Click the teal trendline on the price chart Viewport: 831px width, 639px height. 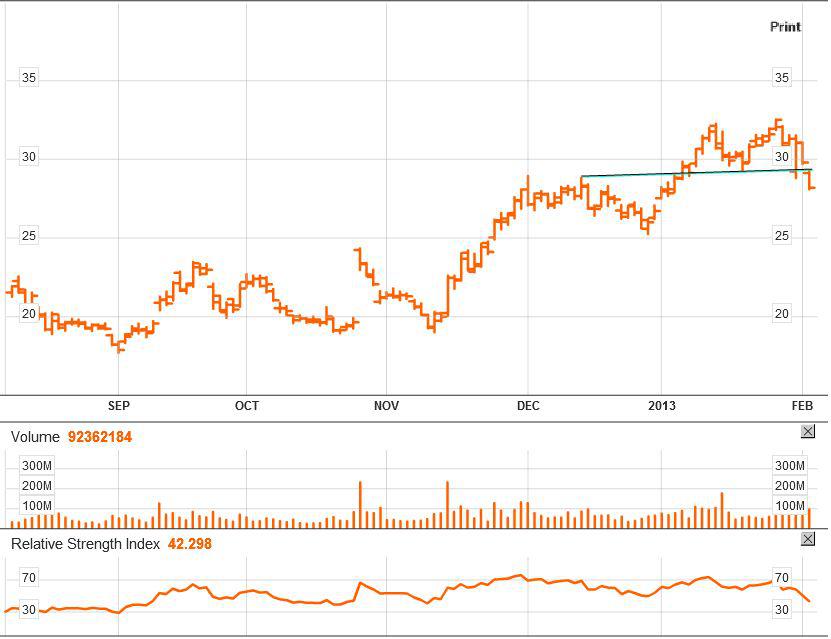696,173
